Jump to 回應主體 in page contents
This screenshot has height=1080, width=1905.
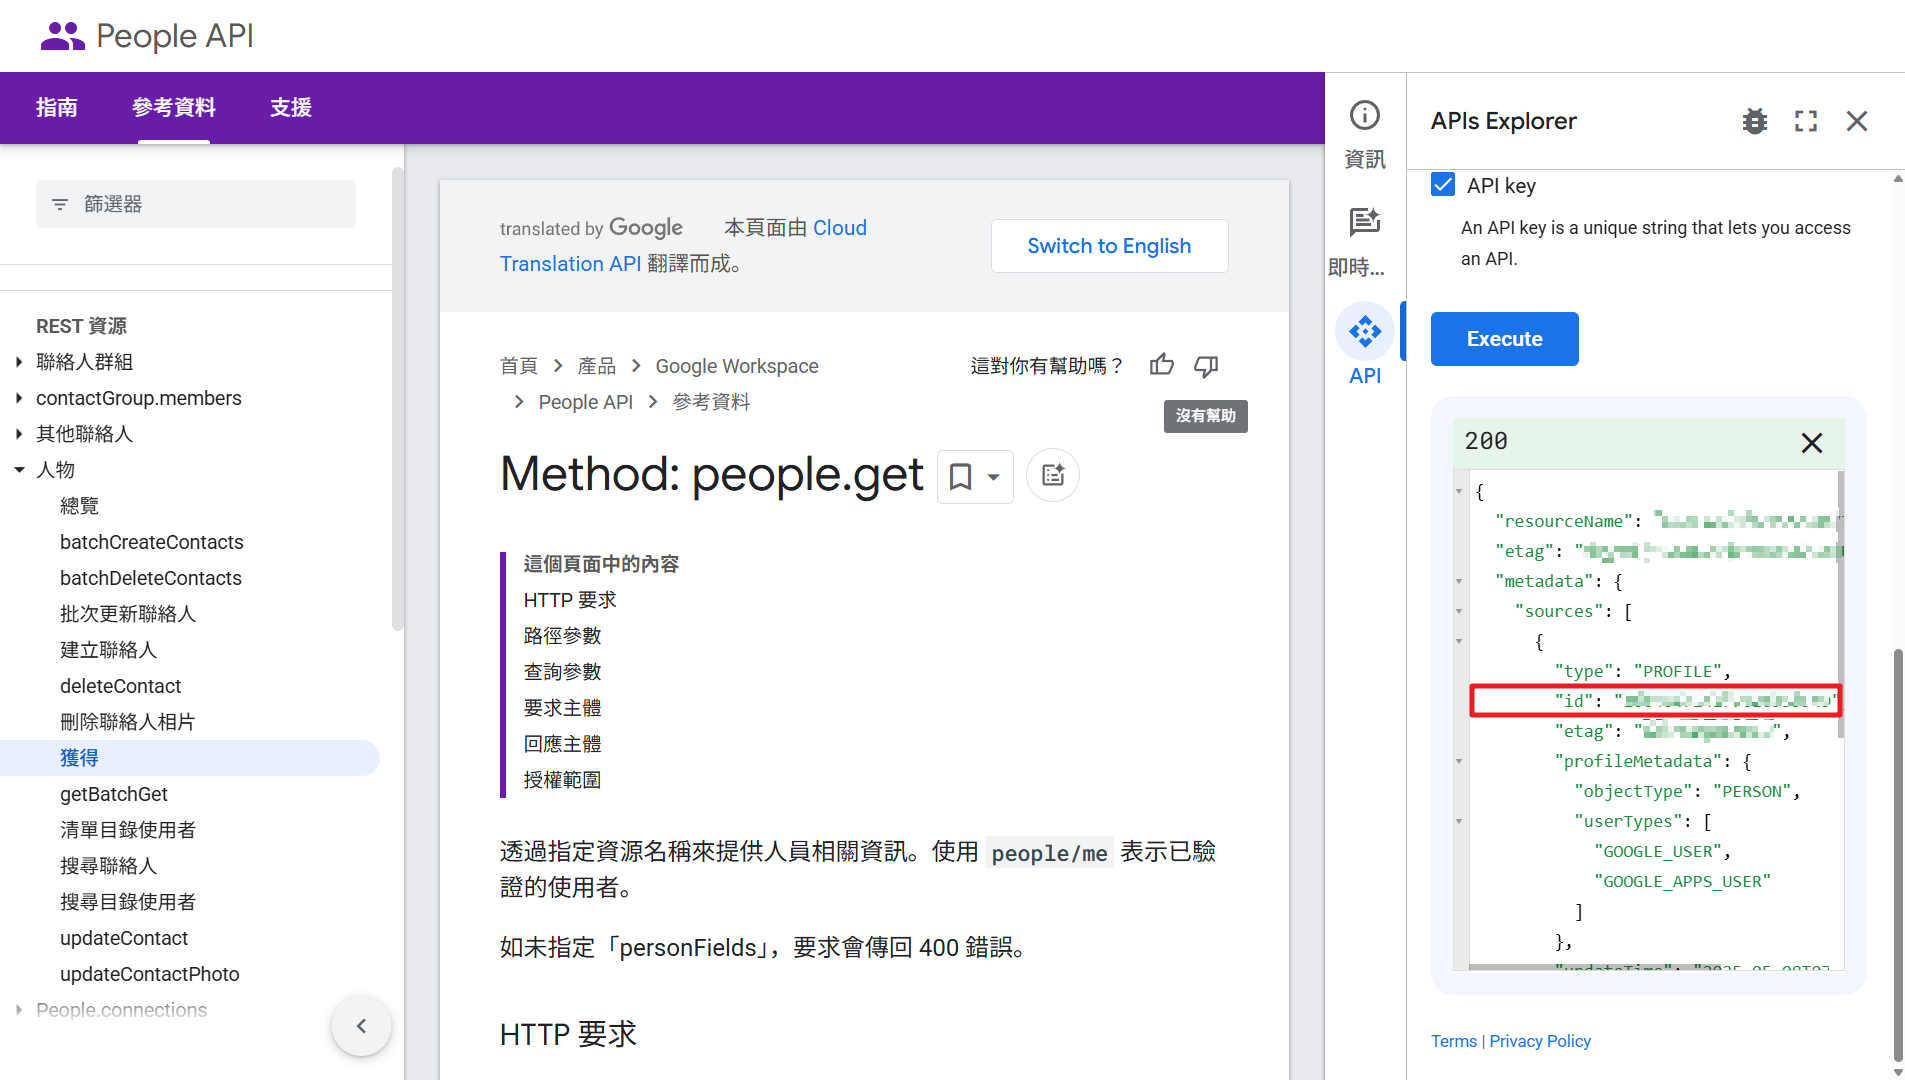click(563, 744)
